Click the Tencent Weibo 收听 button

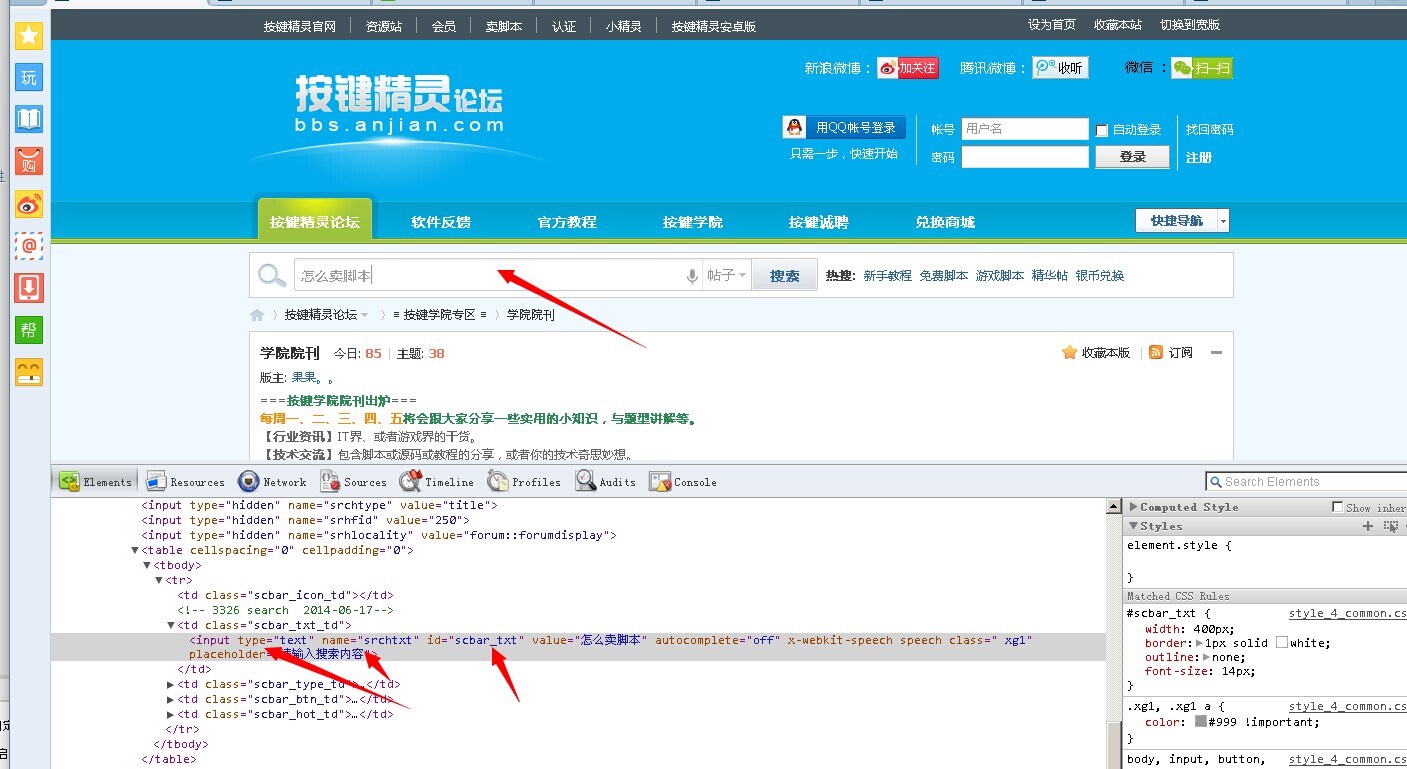(1061, 68)
